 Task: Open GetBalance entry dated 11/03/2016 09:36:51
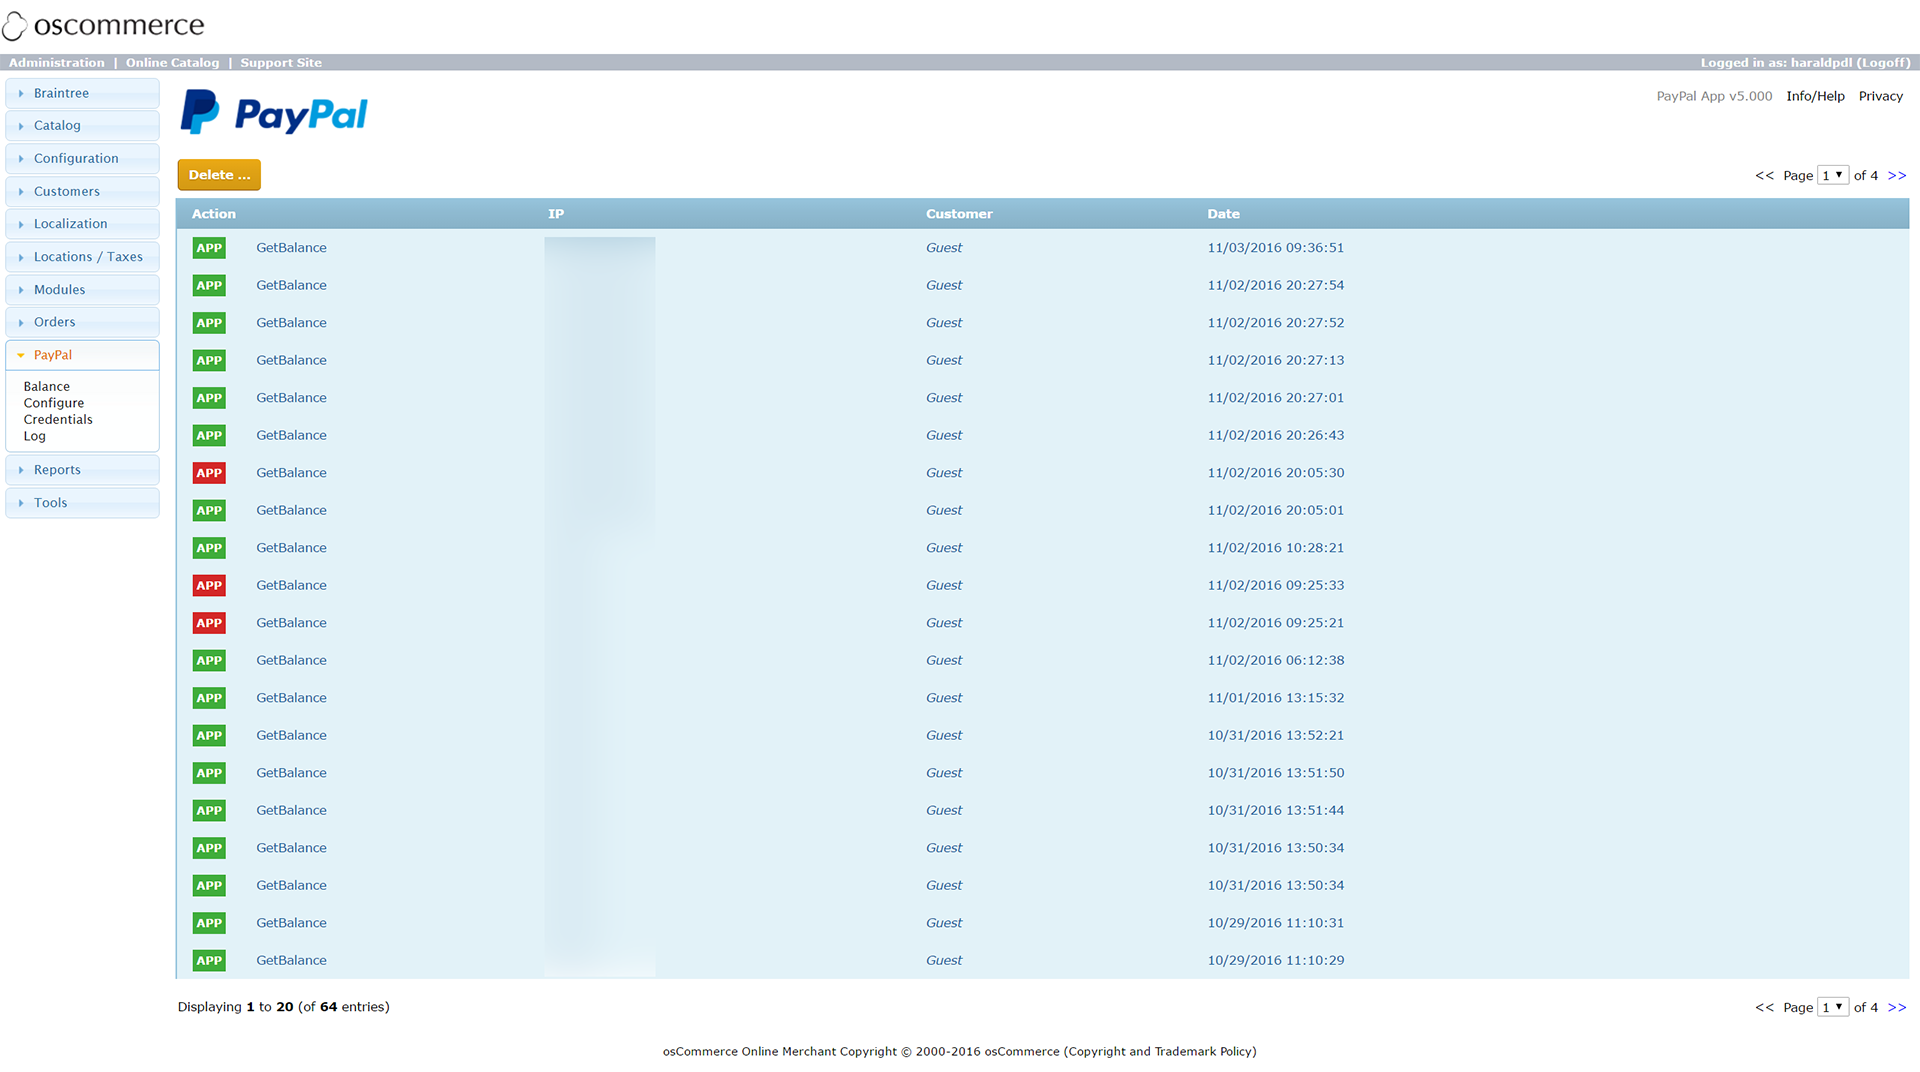291,248
